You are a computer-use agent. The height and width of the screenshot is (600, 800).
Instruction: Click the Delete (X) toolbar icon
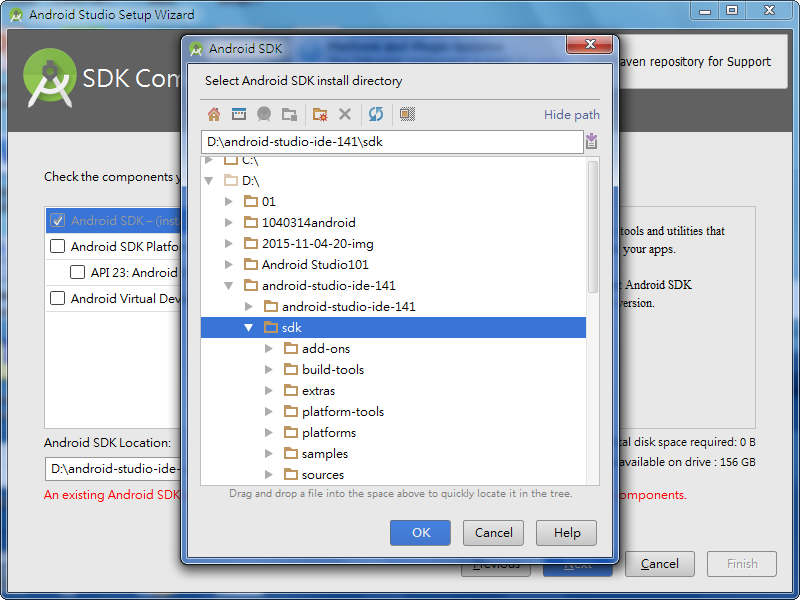coord(345,114)
